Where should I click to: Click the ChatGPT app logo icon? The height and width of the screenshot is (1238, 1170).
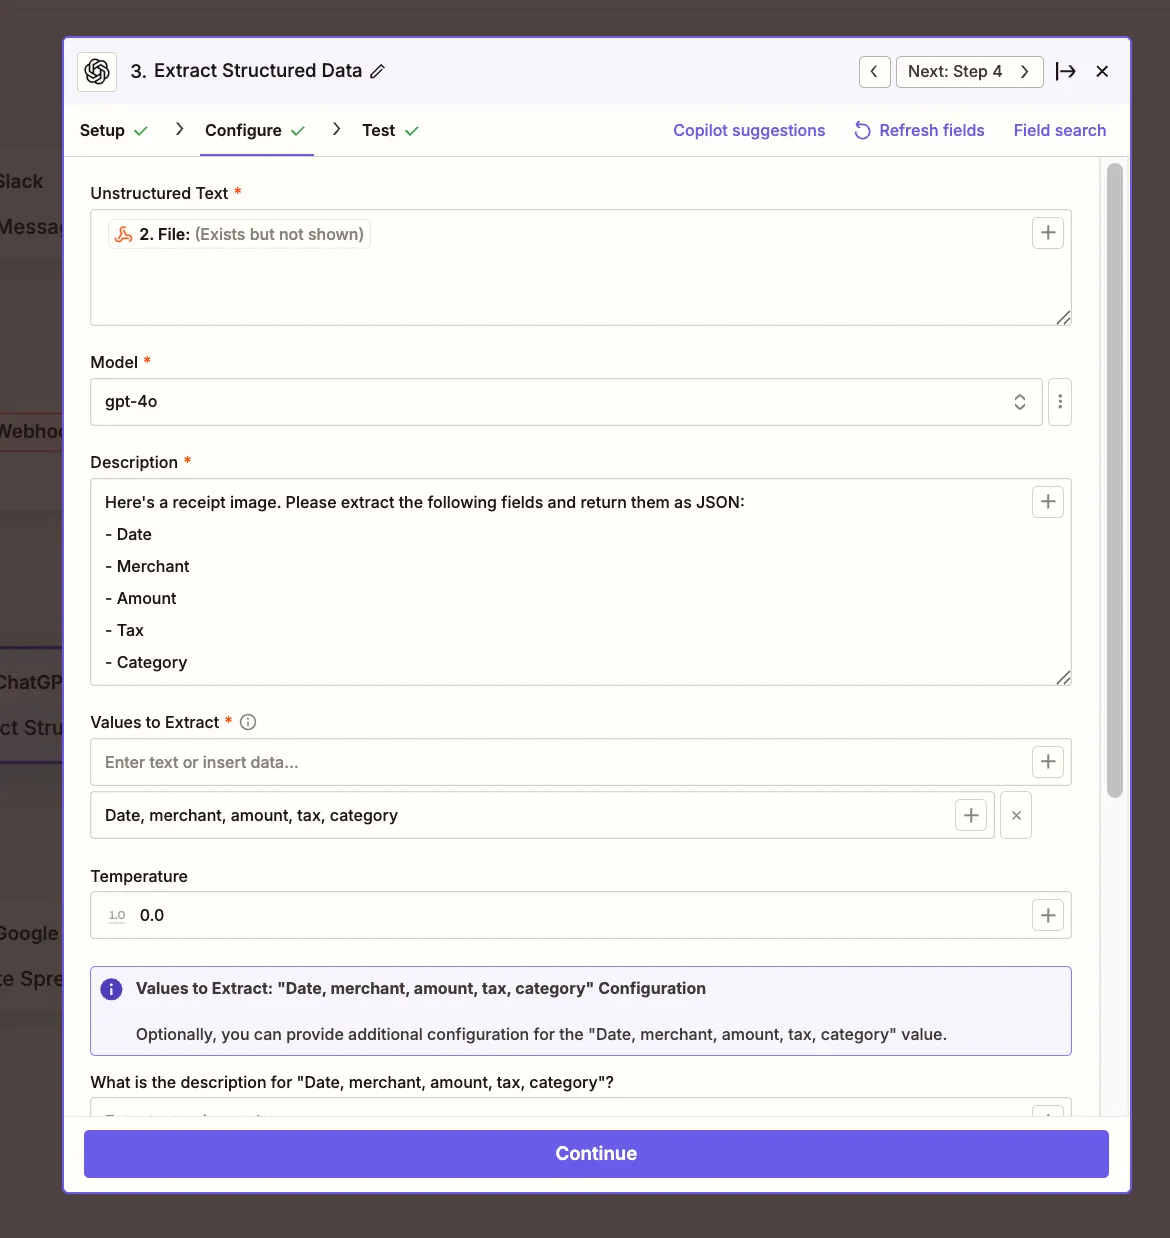click(x=97, y=71)
